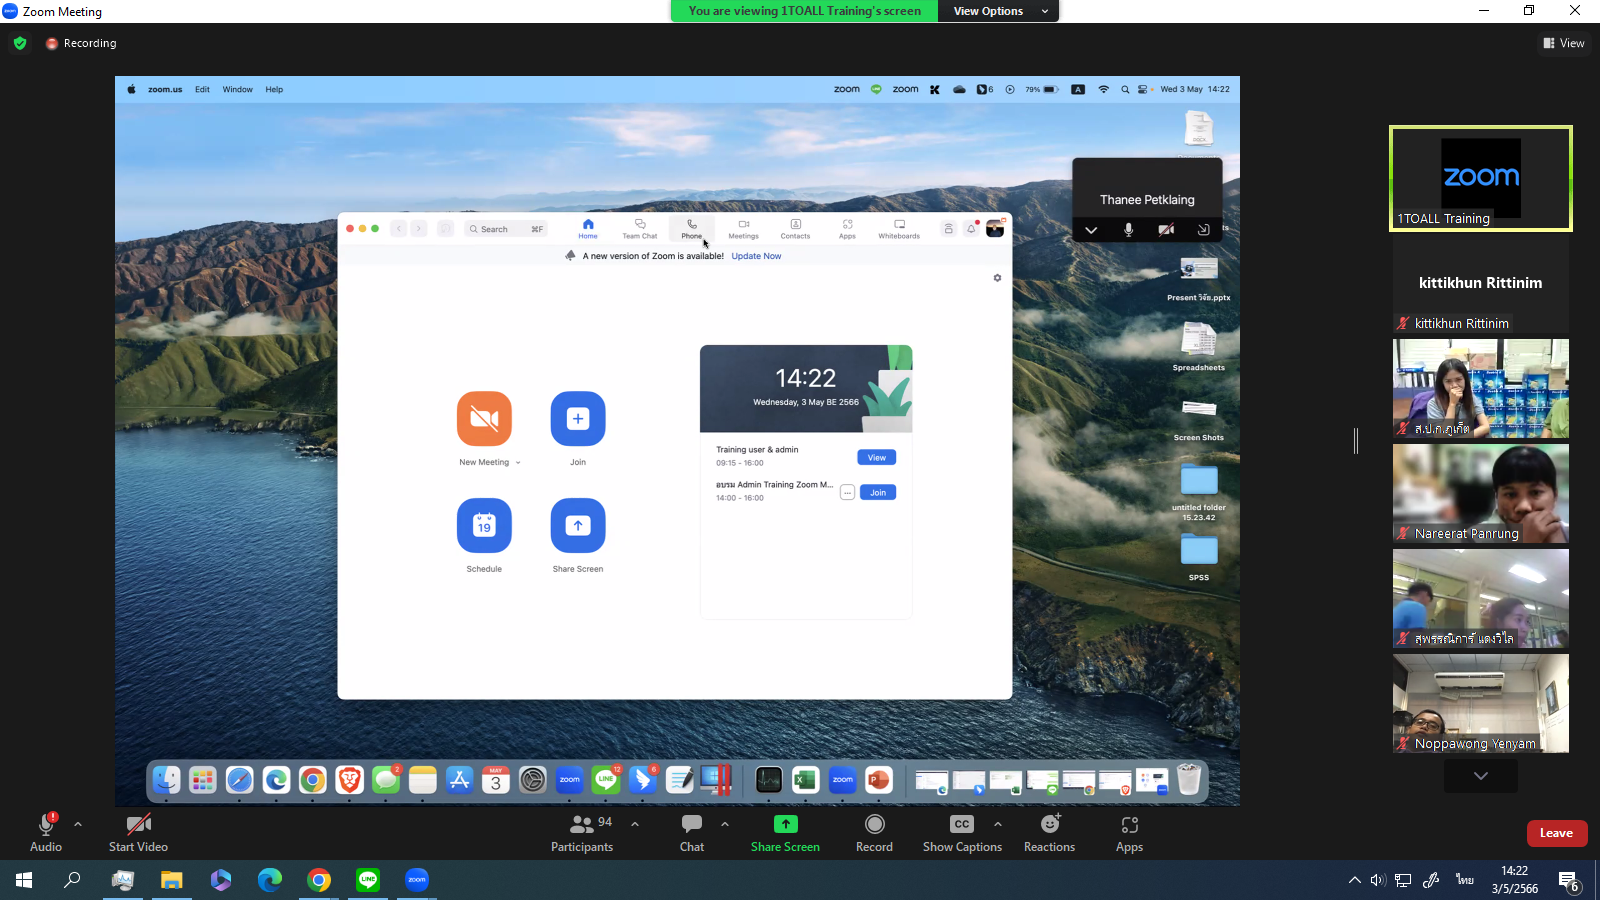Expand the Participants options caret
The image size is (1600, 900).
coord(635,824)
